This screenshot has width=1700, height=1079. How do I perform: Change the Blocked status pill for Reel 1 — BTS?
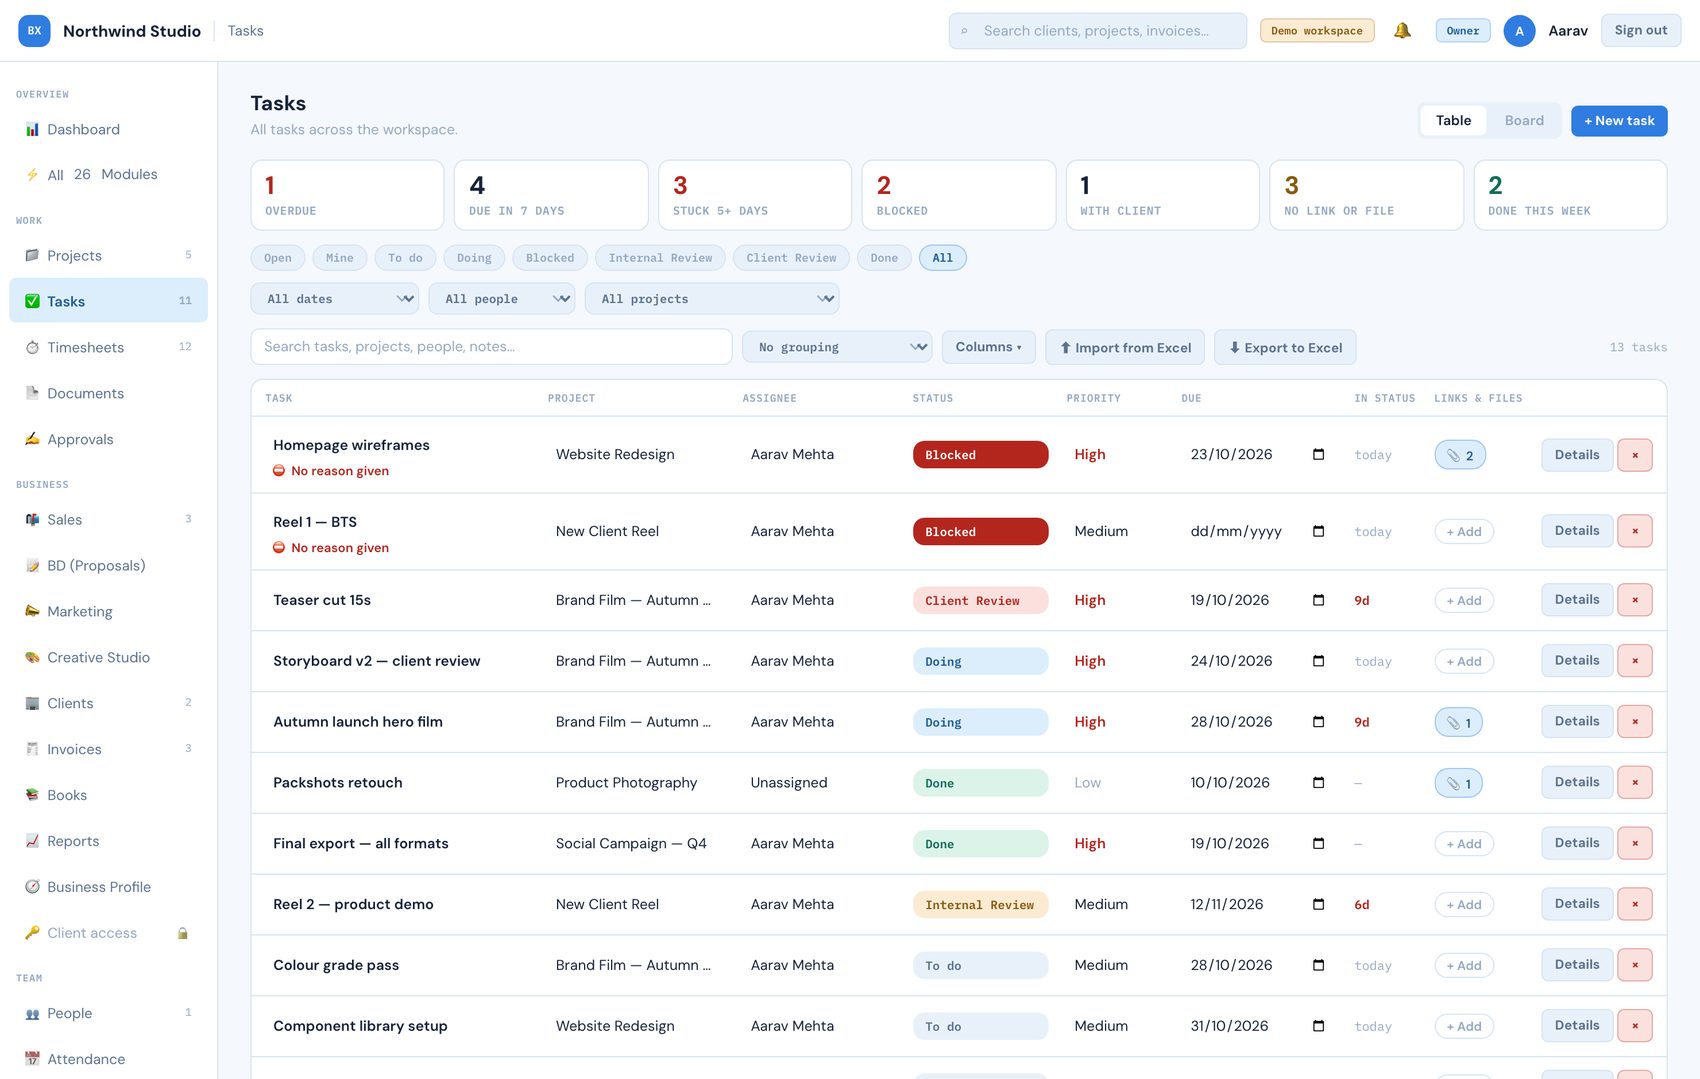click(x=980, y=531)
